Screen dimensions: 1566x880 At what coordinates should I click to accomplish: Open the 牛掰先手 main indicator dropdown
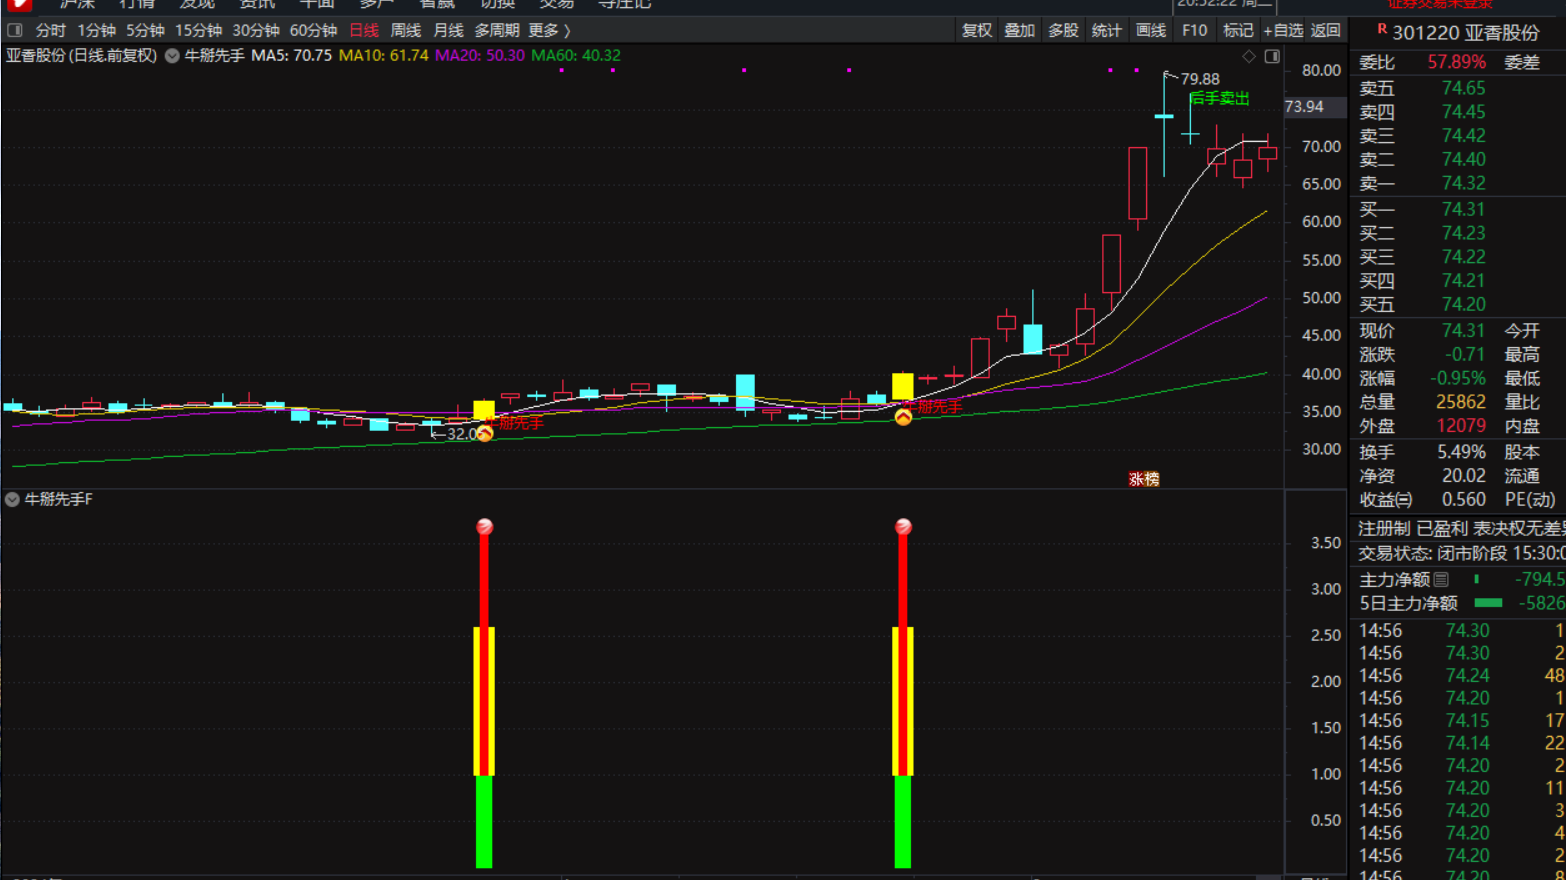[172, 56]
